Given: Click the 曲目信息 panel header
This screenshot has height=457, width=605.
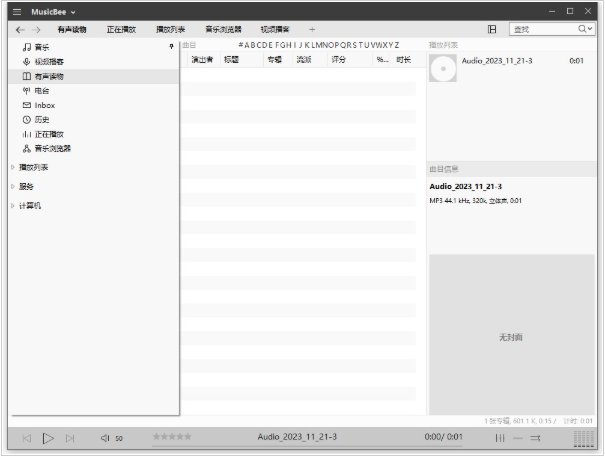Looking at the screenshot, I should tap(444, 169).
